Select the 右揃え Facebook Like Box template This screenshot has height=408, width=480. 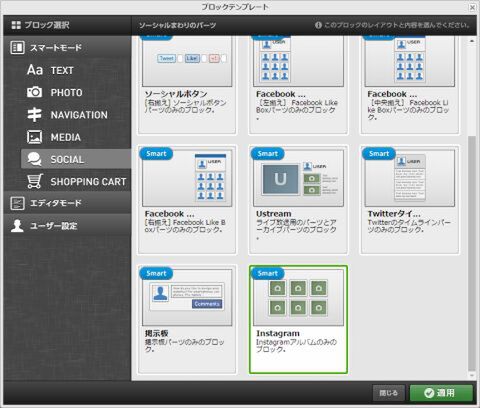[x=187, y=178]
